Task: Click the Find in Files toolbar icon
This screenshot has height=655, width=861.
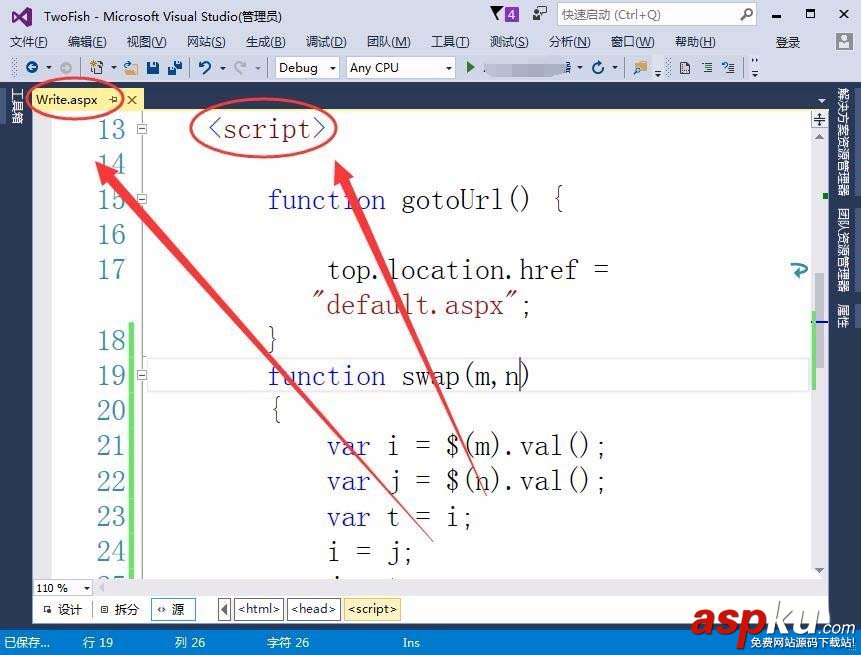Action: (638, 68)
